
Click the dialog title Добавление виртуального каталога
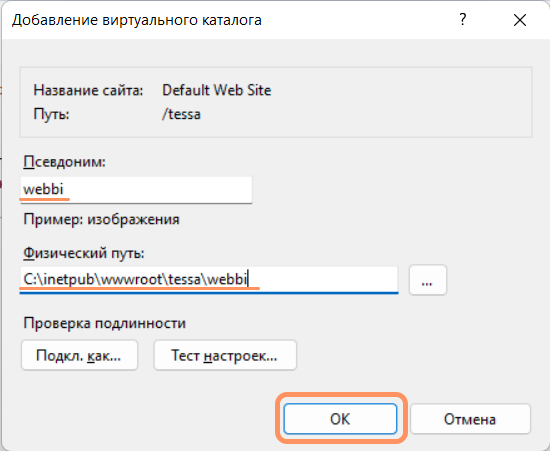click(x=137, y=20)
